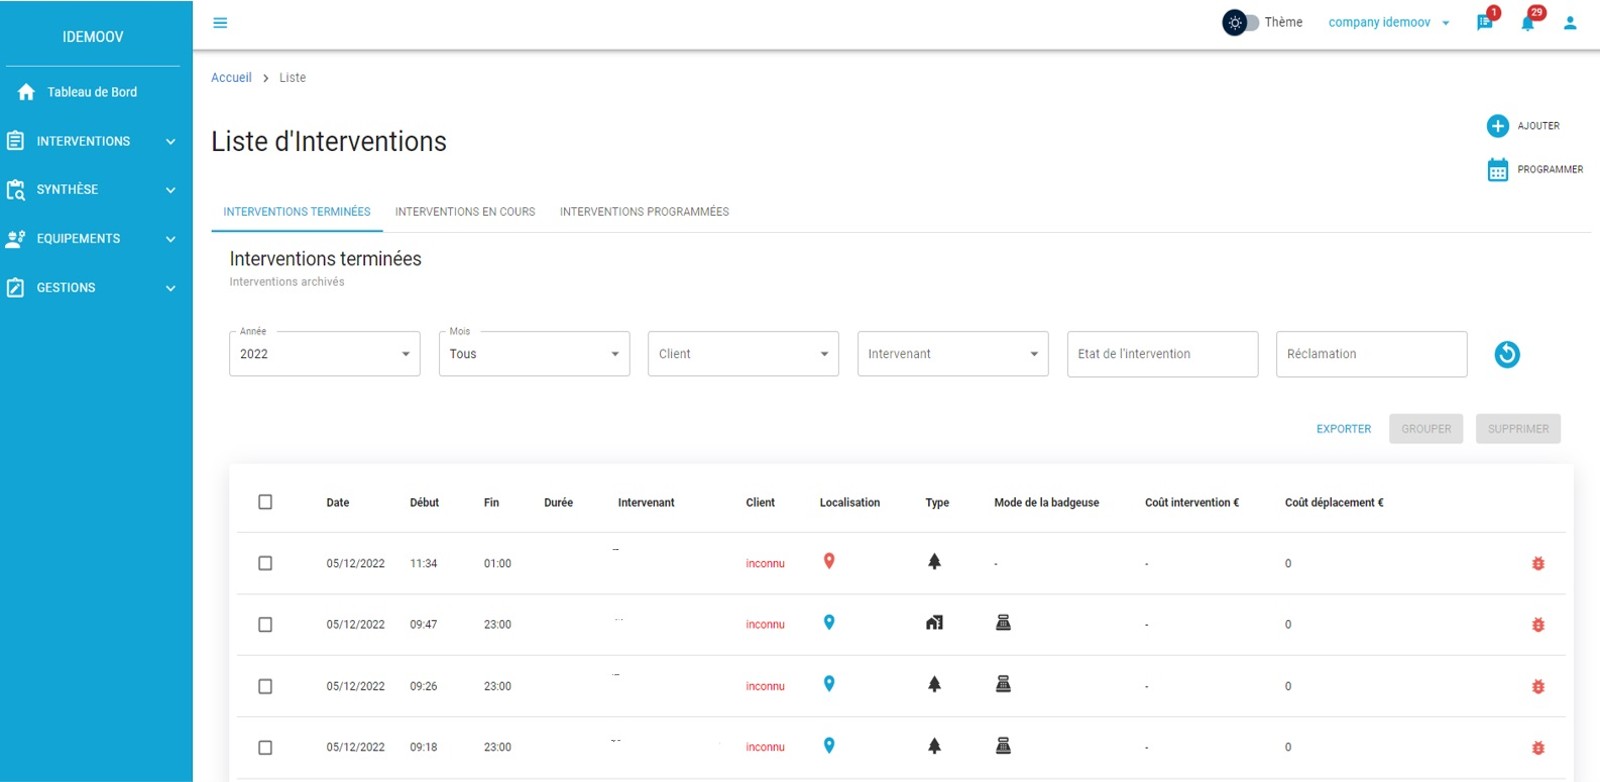The image size is (1600, 782).
Task: Click the building type icon in 09:47 row
Action: (x=934, y=623)
